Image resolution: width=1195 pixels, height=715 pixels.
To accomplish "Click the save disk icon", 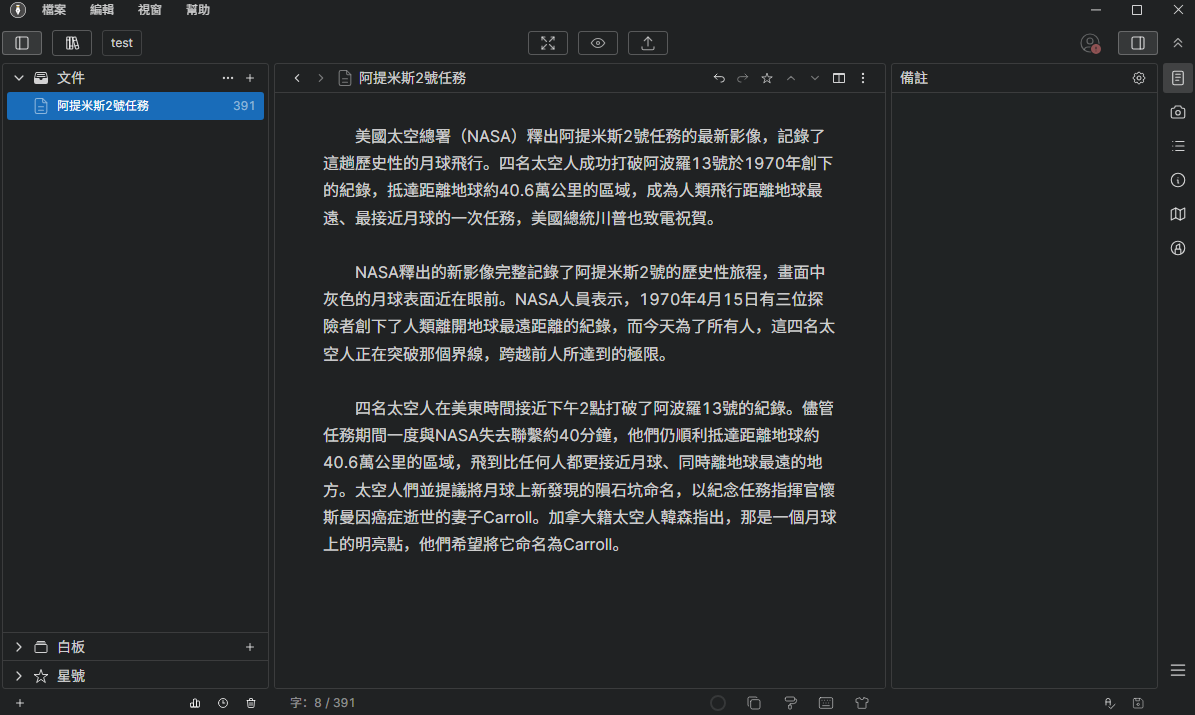I will click(1138, 703).
